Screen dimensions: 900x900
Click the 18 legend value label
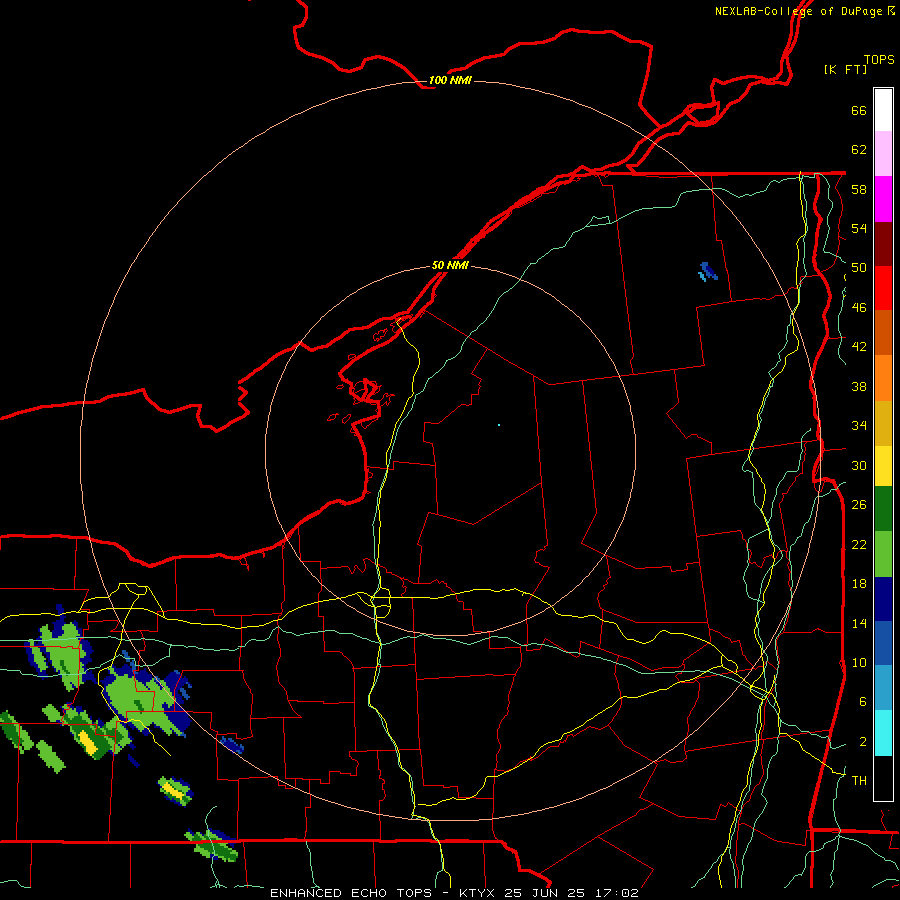coord(859,584)
